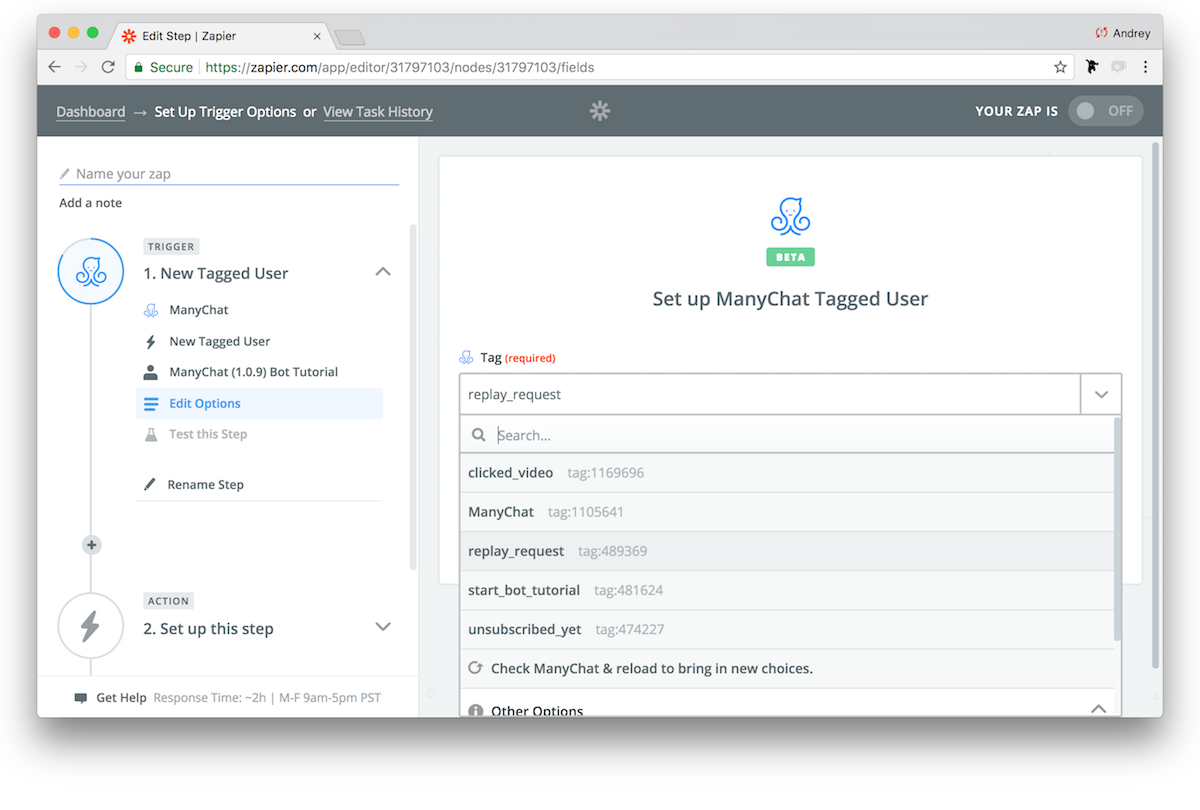Click the Zapier asterisk logo in header
The width and height of the screenshot is (1200, 810).
[600, 111]
